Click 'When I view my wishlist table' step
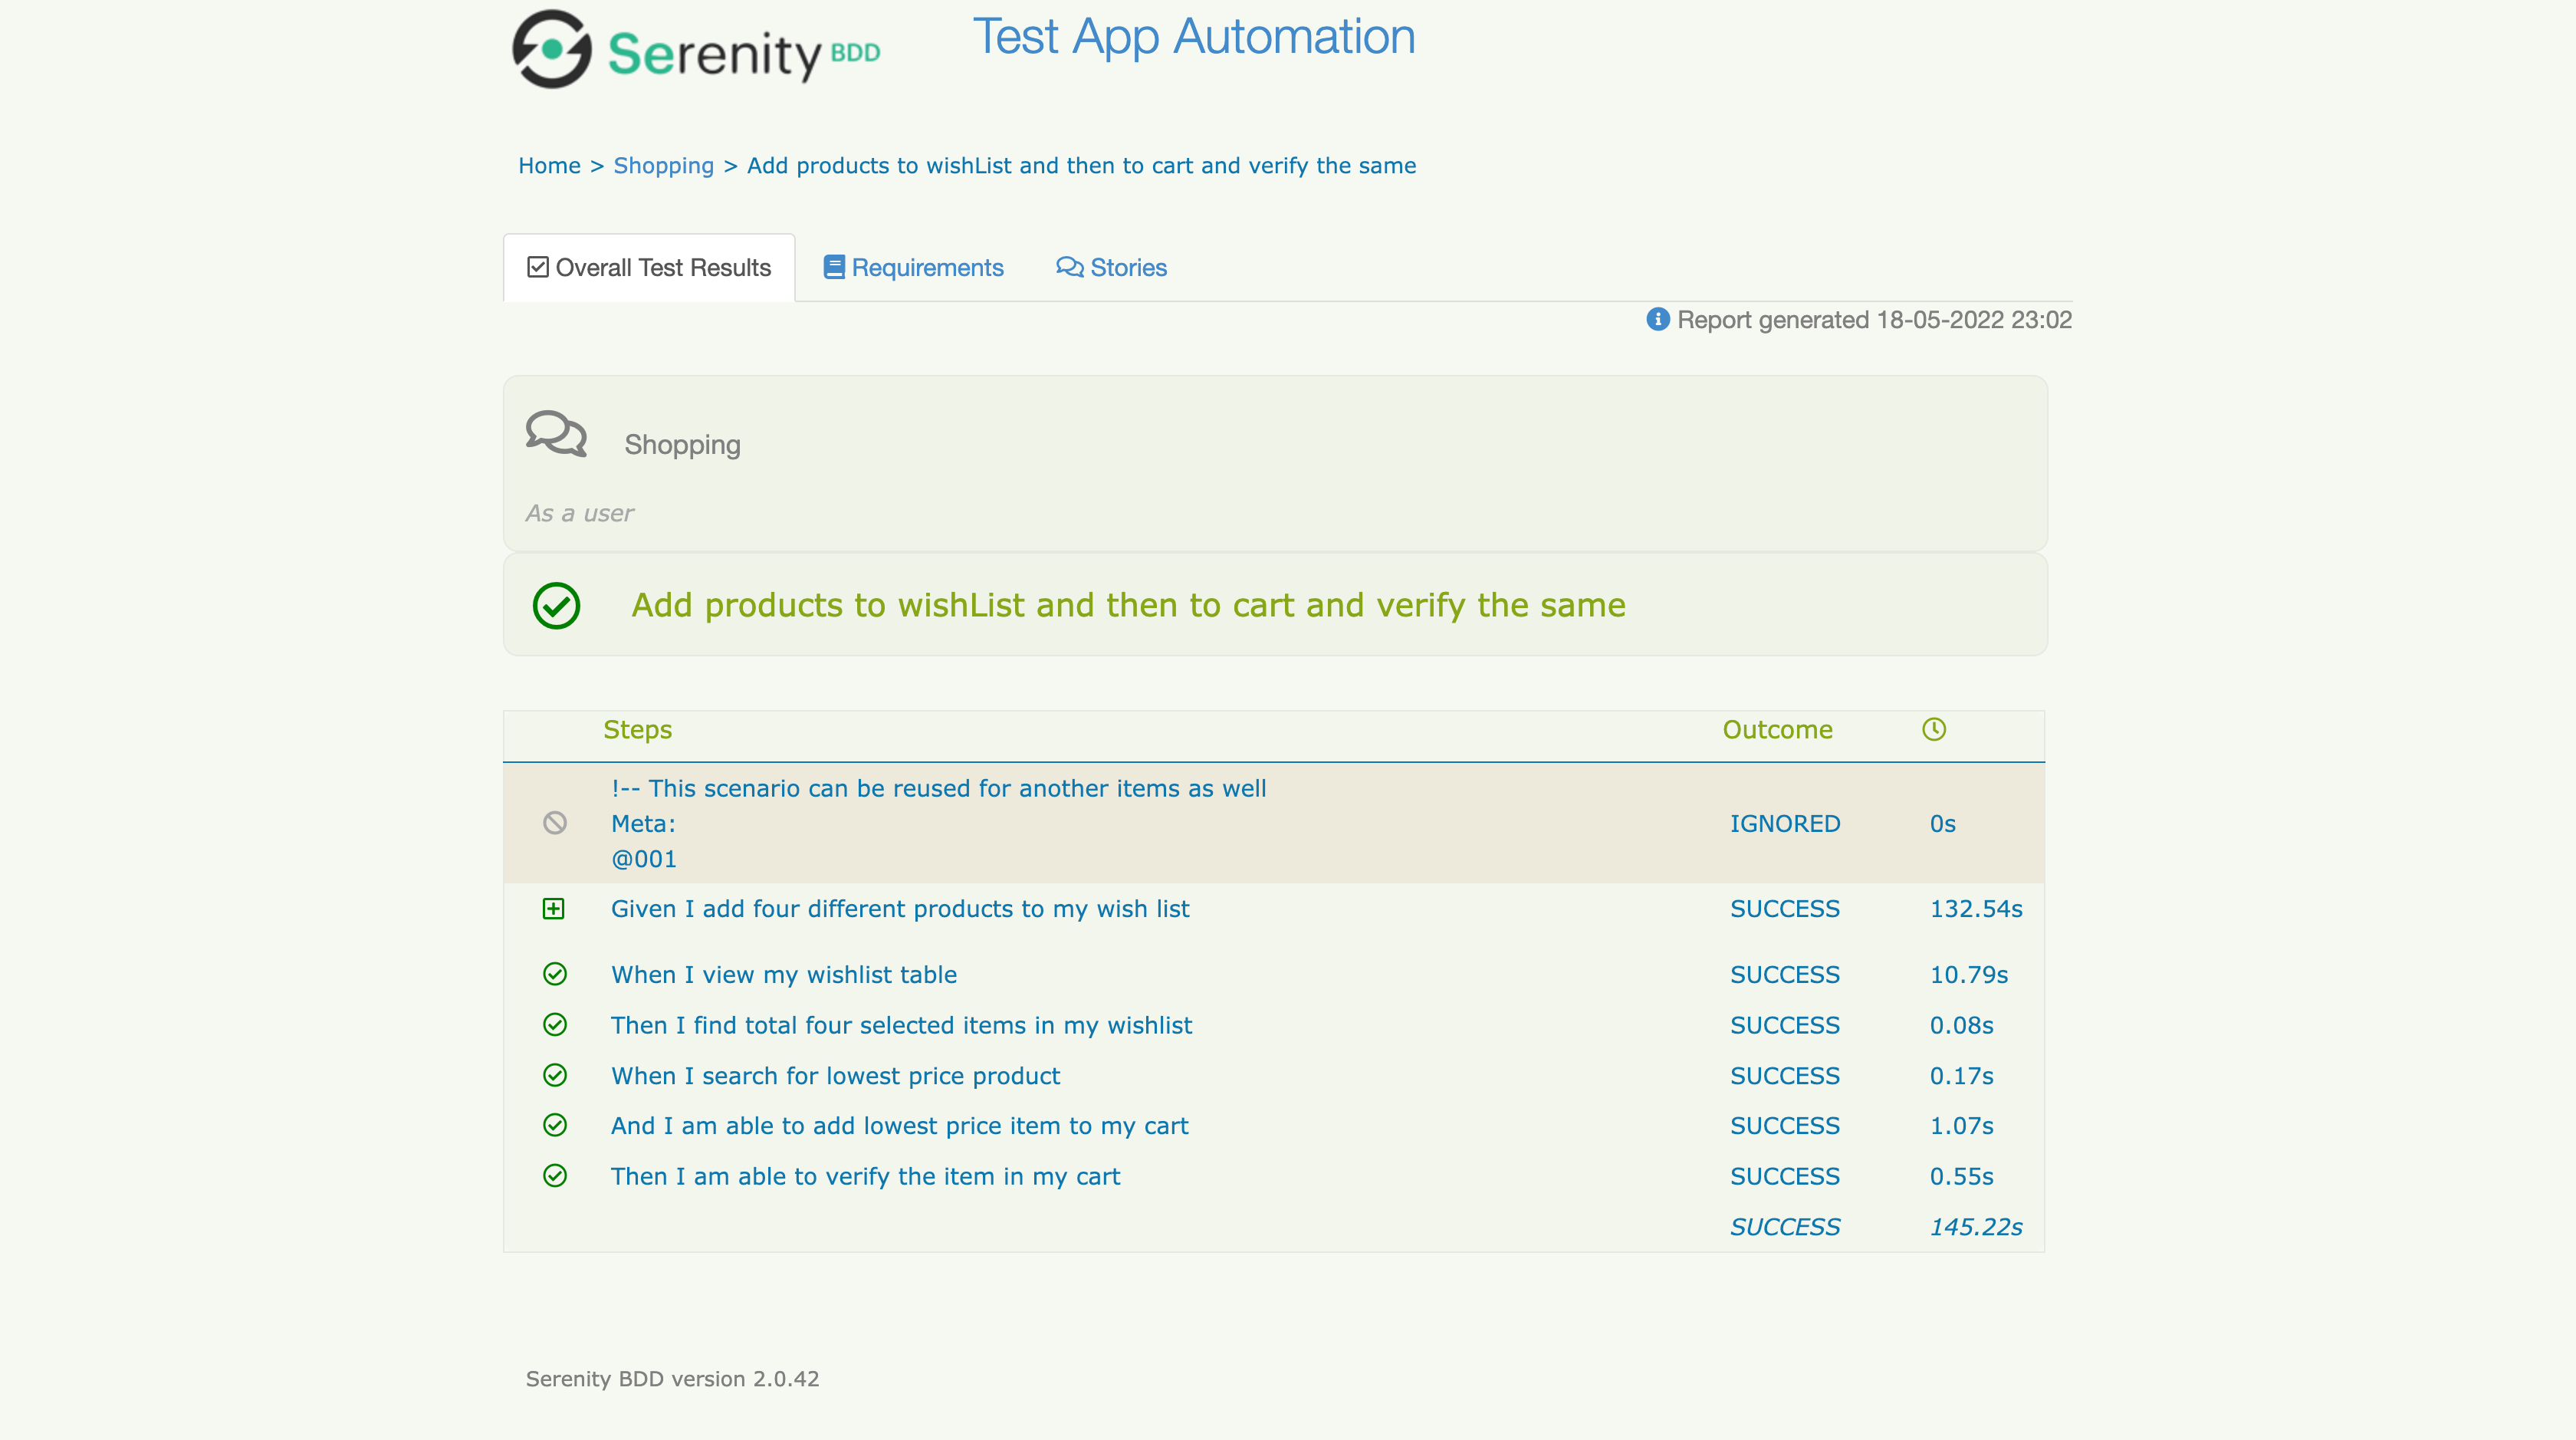Screen dimensions: 2576x1440 [784, 975]
